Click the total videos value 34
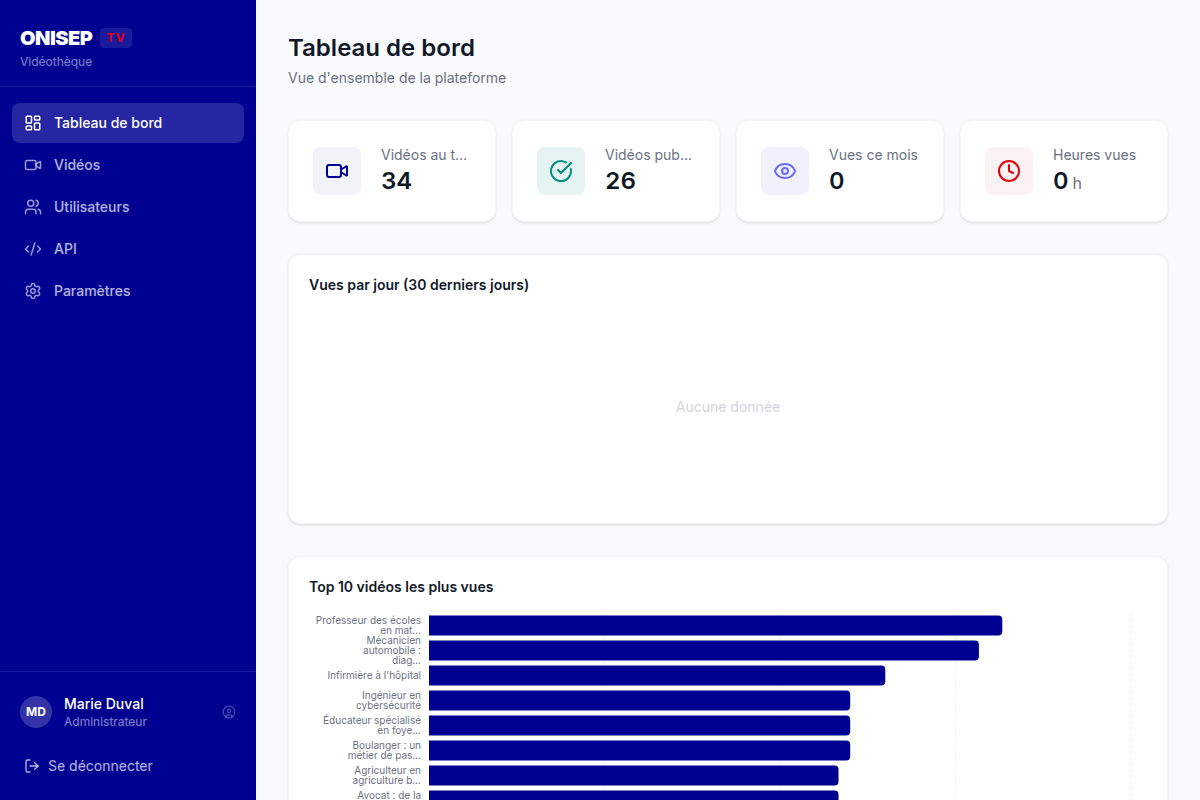 396,181
